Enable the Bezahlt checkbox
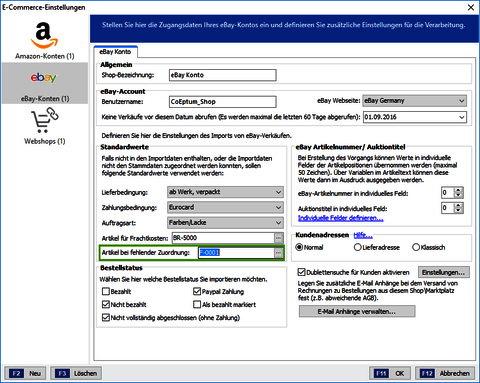 click(106, 292)
